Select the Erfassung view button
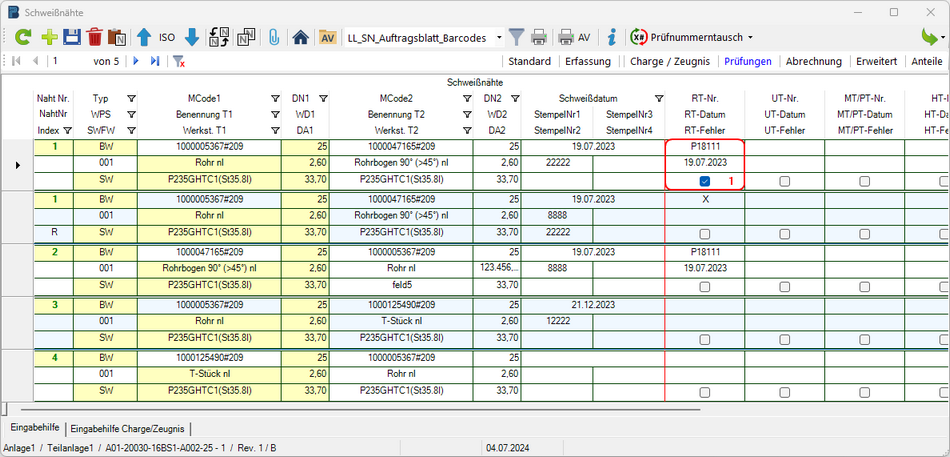 point(588,61)
